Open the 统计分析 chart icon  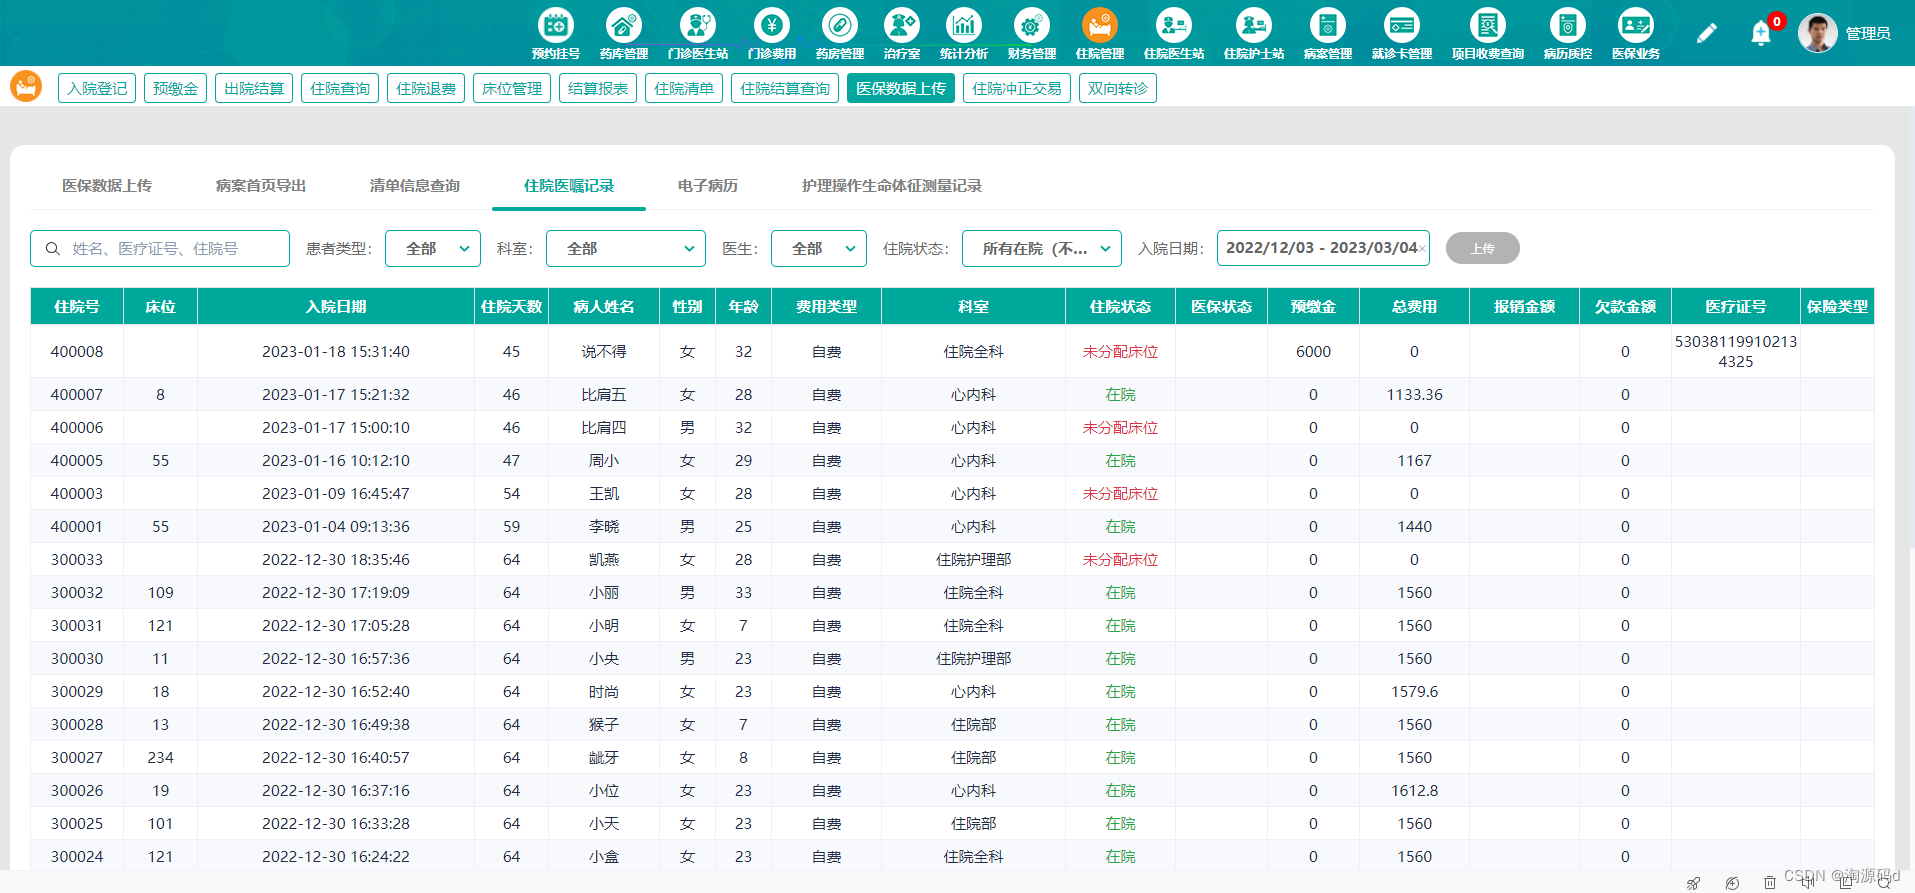tap(964, 25)
